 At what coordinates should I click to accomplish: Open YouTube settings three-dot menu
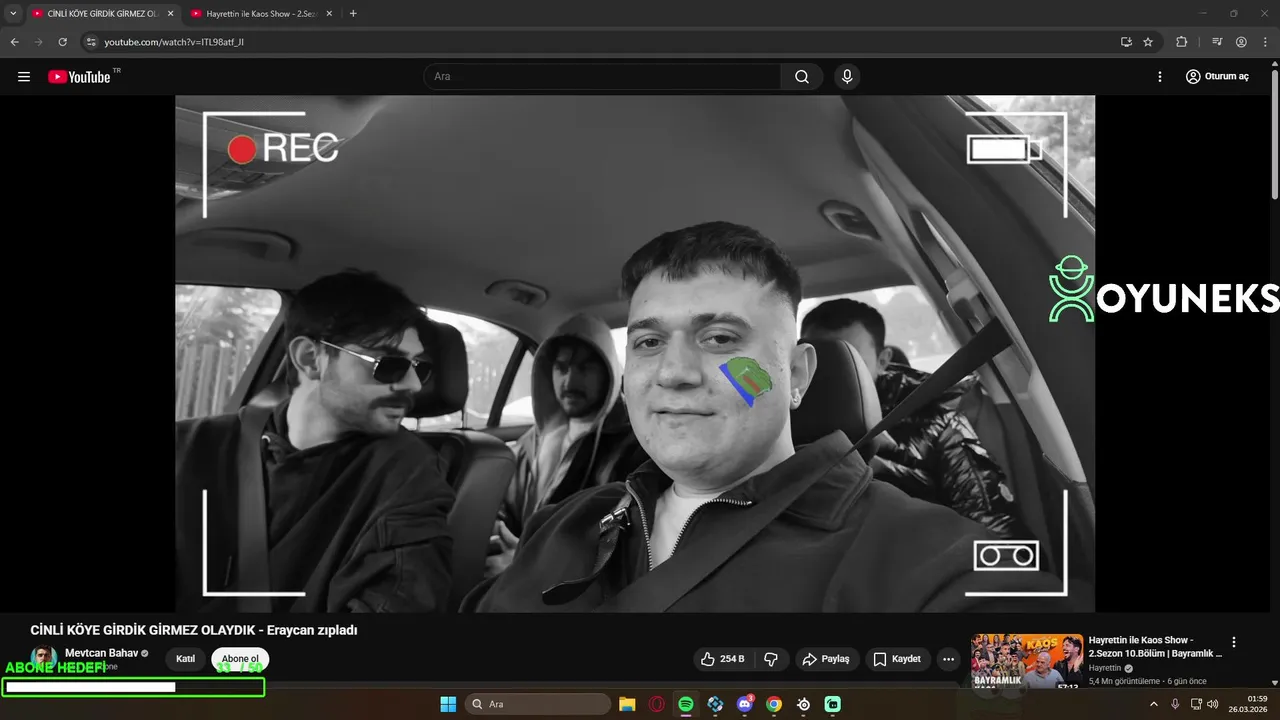pyautogui.click(x=1160, y=77)
